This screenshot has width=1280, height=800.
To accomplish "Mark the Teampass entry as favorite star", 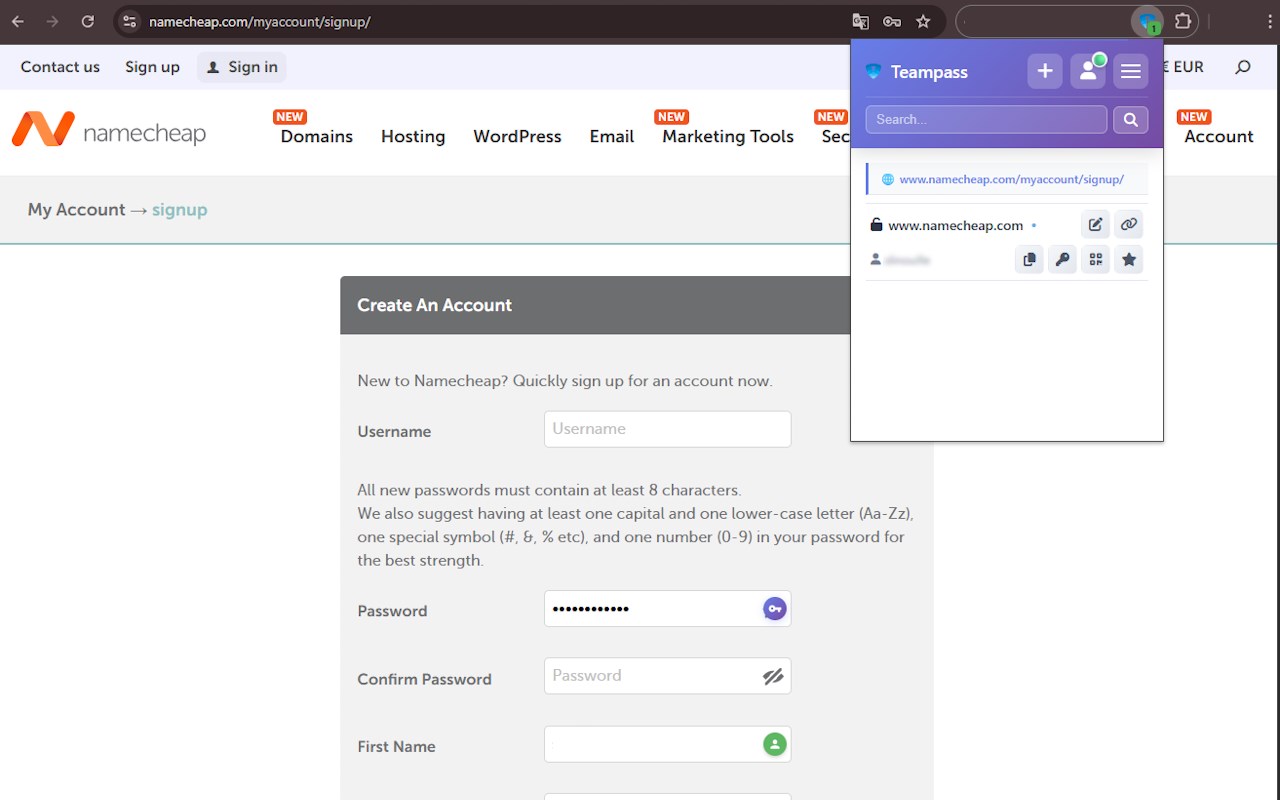I will [1129, 260].
